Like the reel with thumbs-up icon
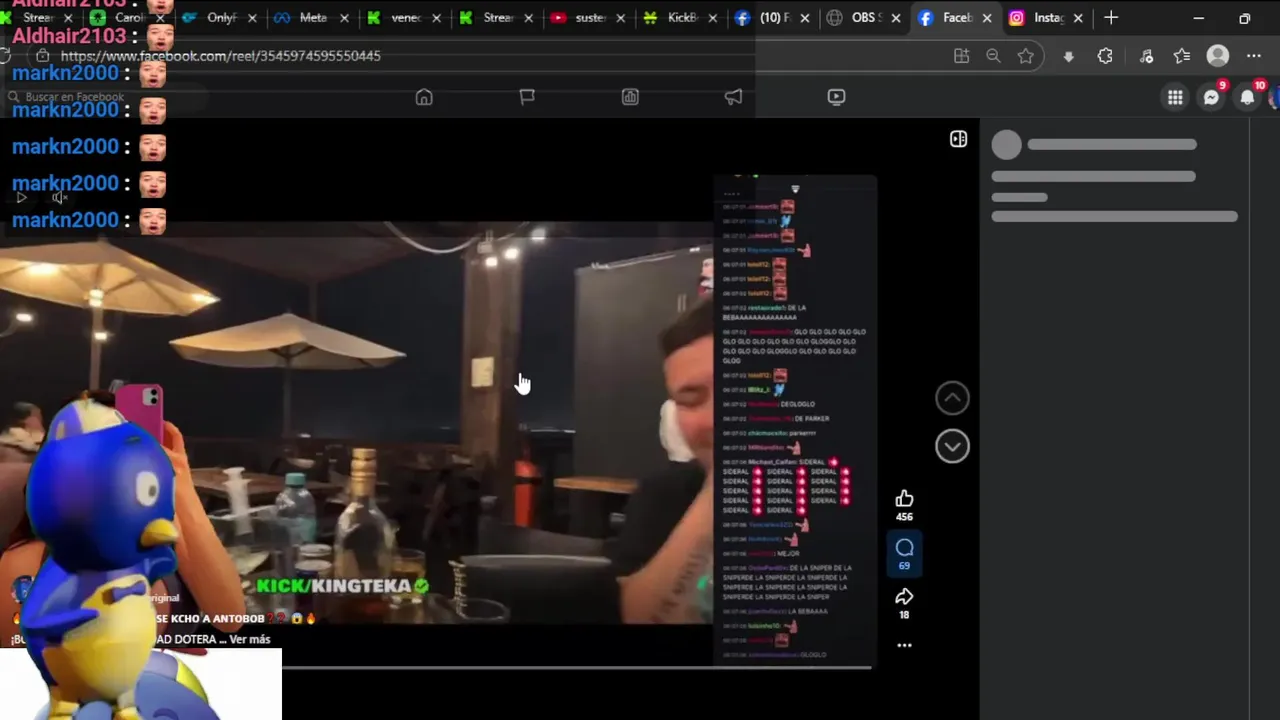1280x720 pixels. pyautogui.click(x=904, y=498)
